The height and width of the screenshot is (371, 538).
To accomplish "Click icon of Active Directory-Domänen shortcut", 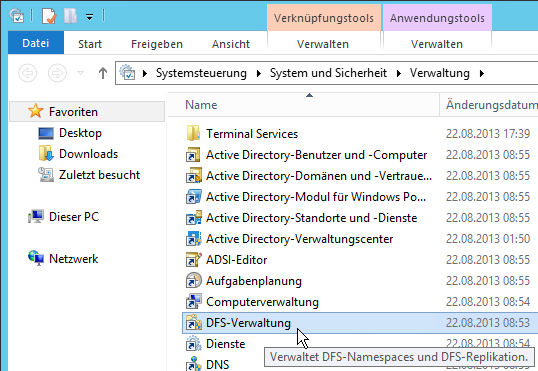I will (194, 175).
